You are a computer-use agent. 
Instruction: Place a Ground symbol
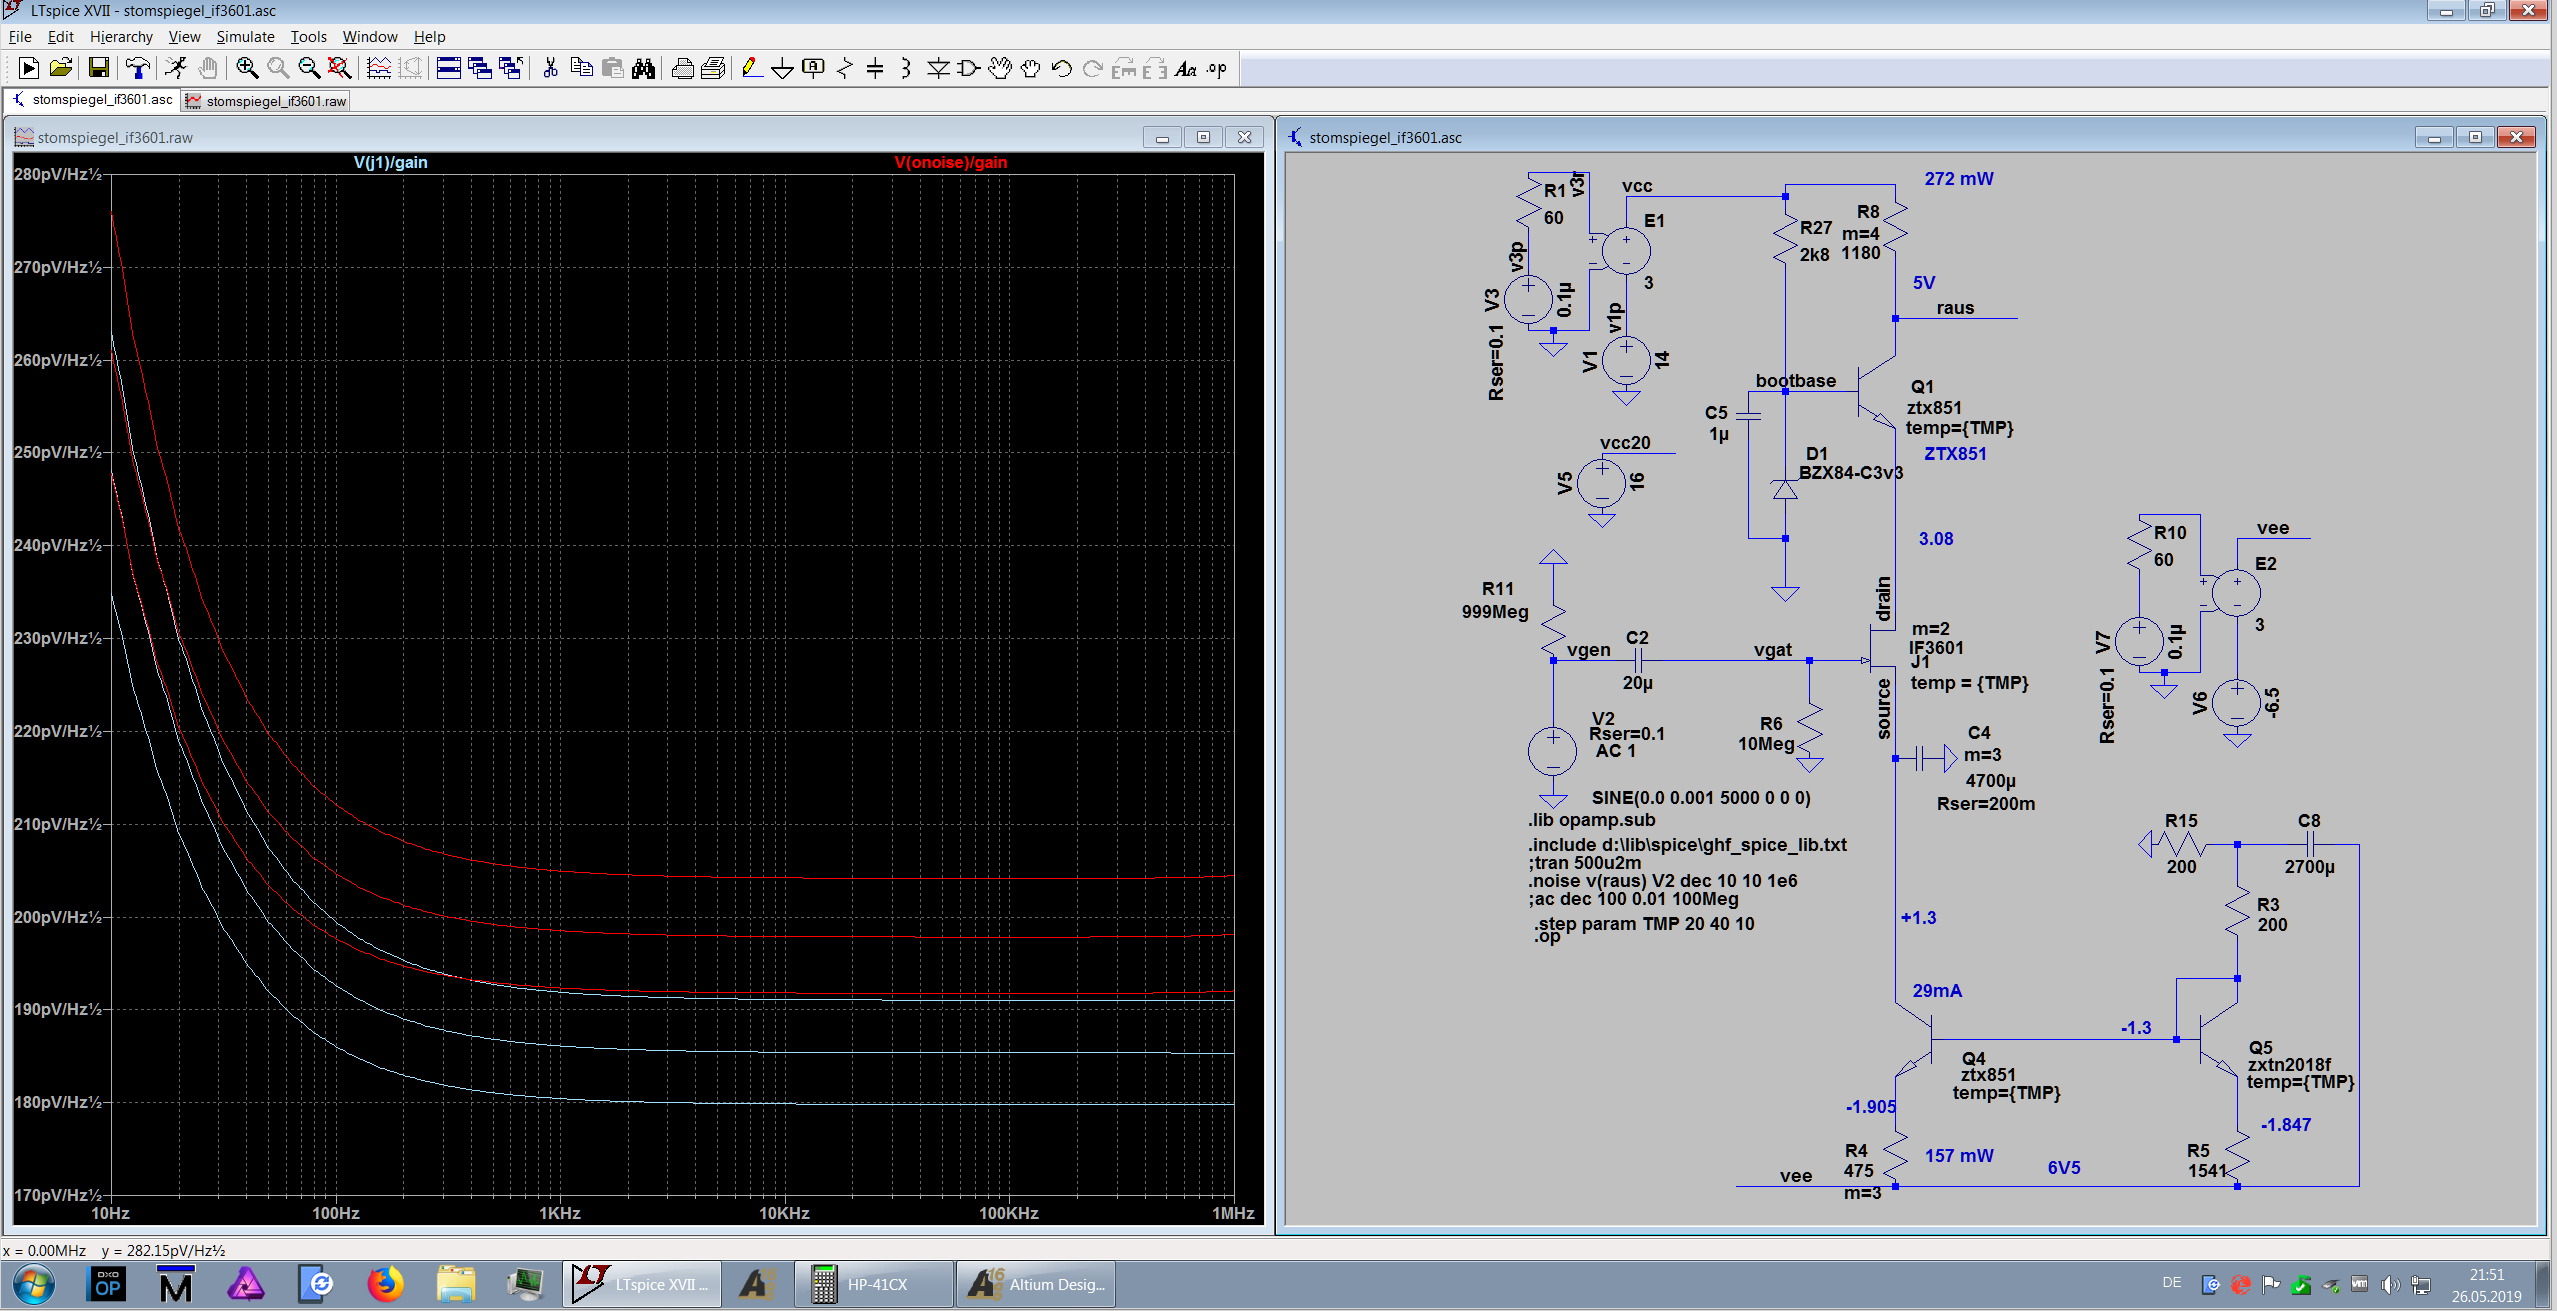tap(783, 68)
